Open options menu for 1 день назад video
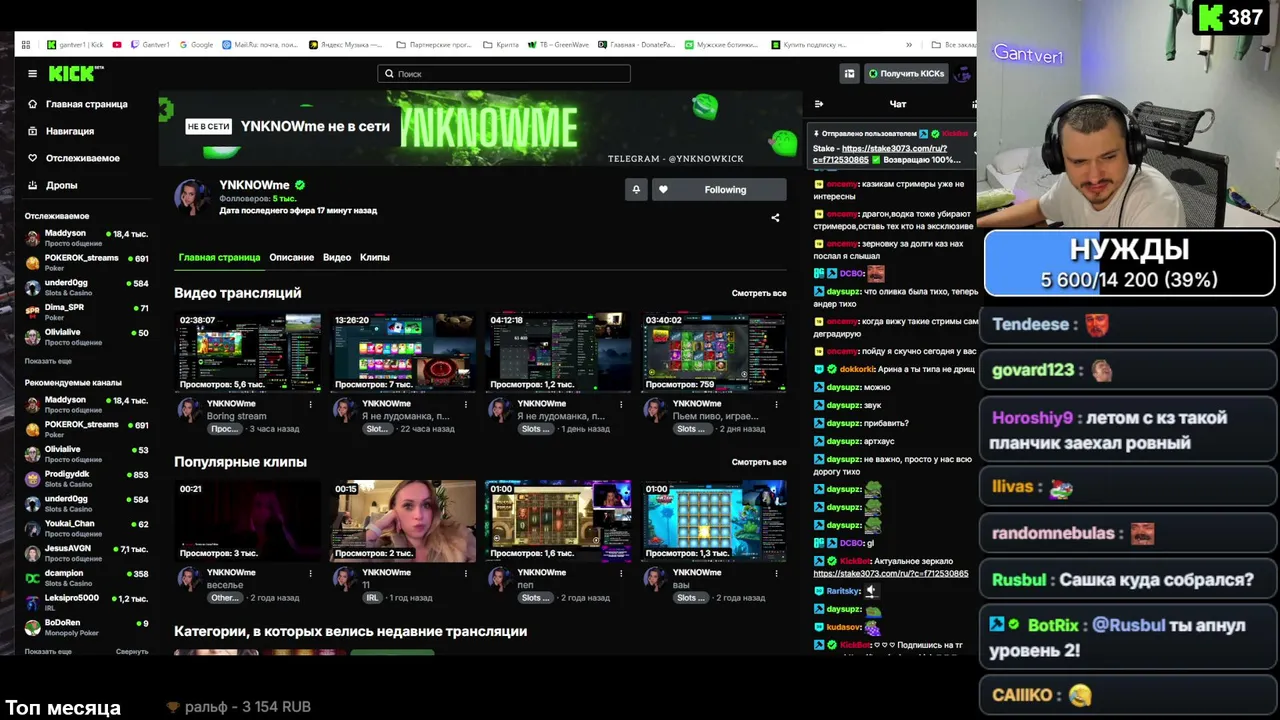 (x=621, y=404)
